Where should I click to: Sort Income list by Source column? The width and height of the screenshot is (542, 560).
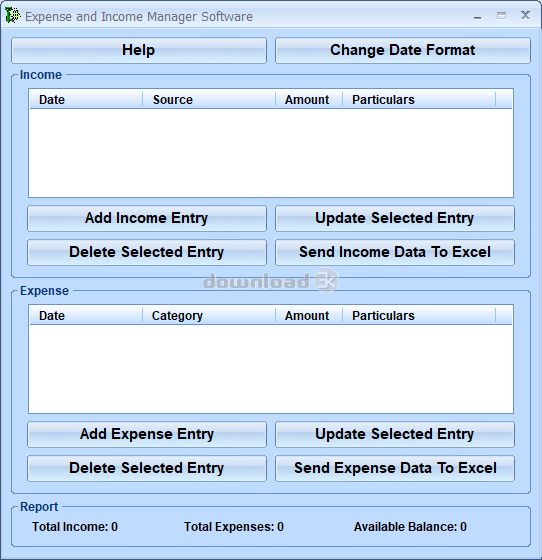point(209,99)
